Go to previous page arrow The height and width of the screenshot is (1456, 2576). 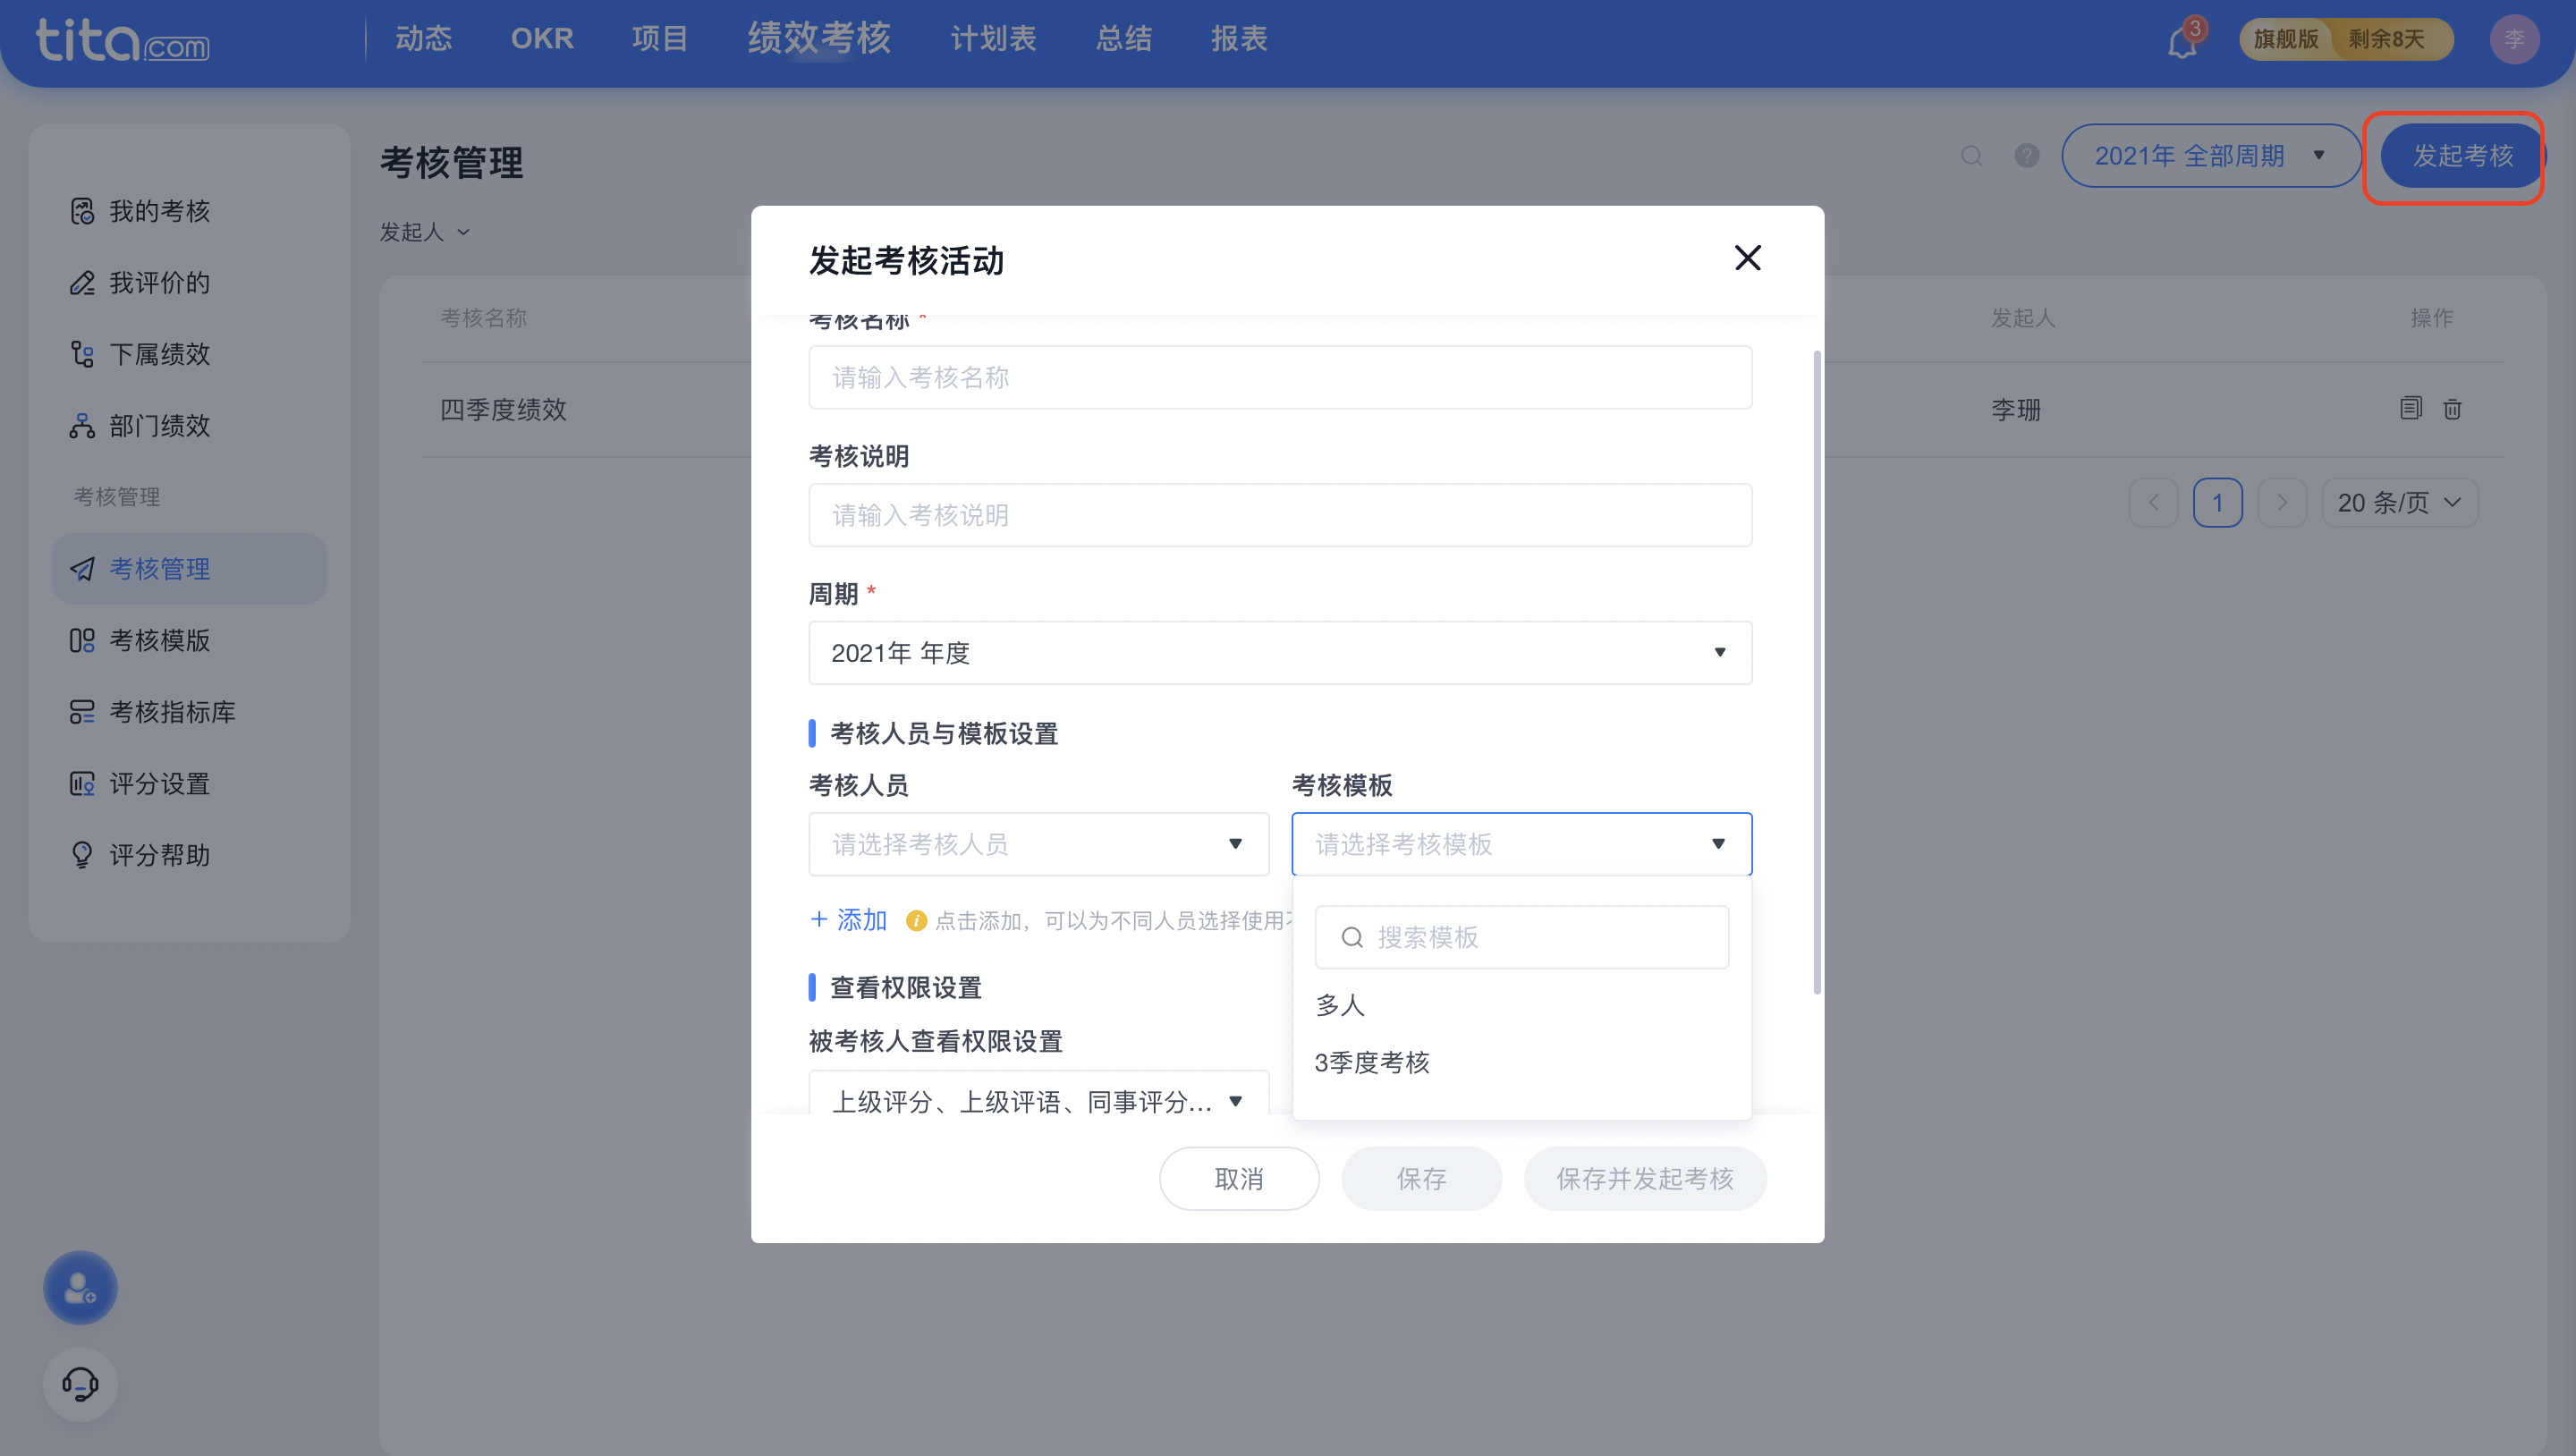click(2153, 502)
